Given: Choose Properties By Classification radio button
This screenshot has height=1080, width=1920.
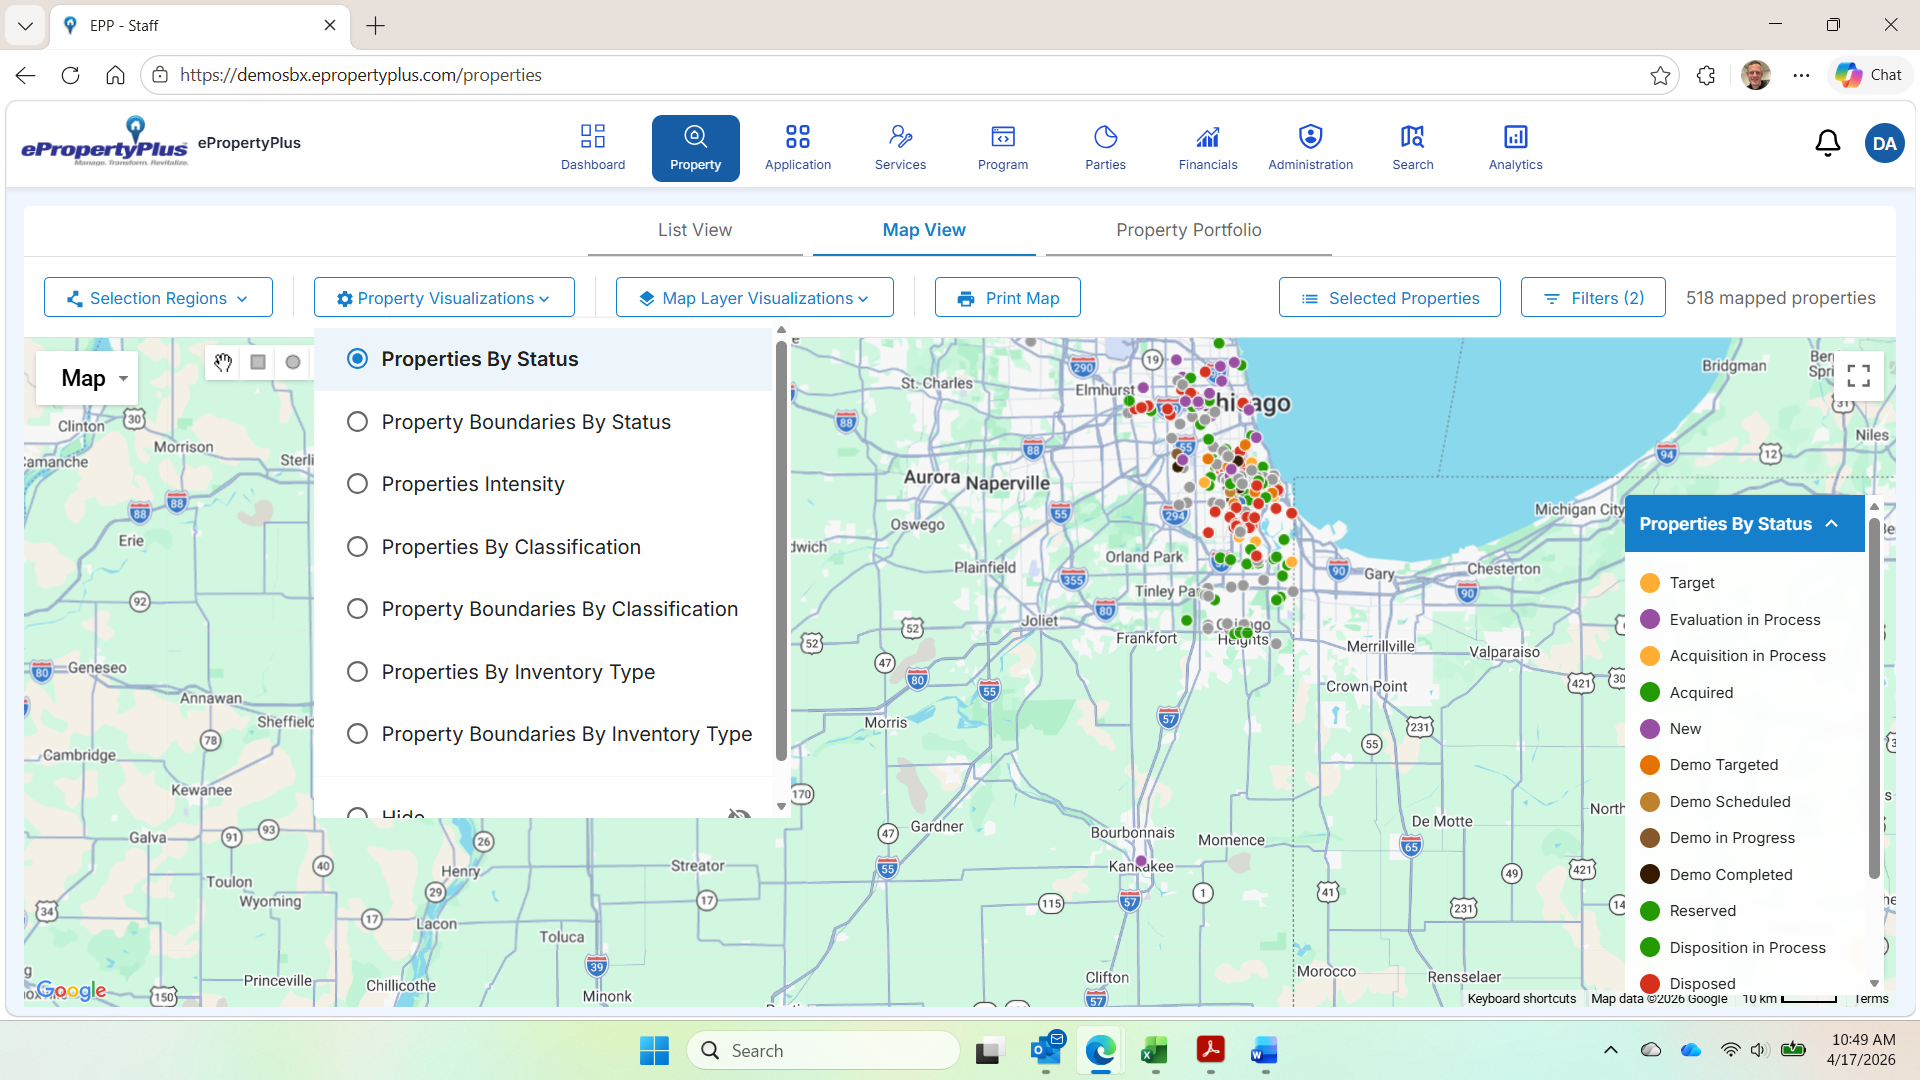Looking at the screenshot, I should (x=357, y=547).
